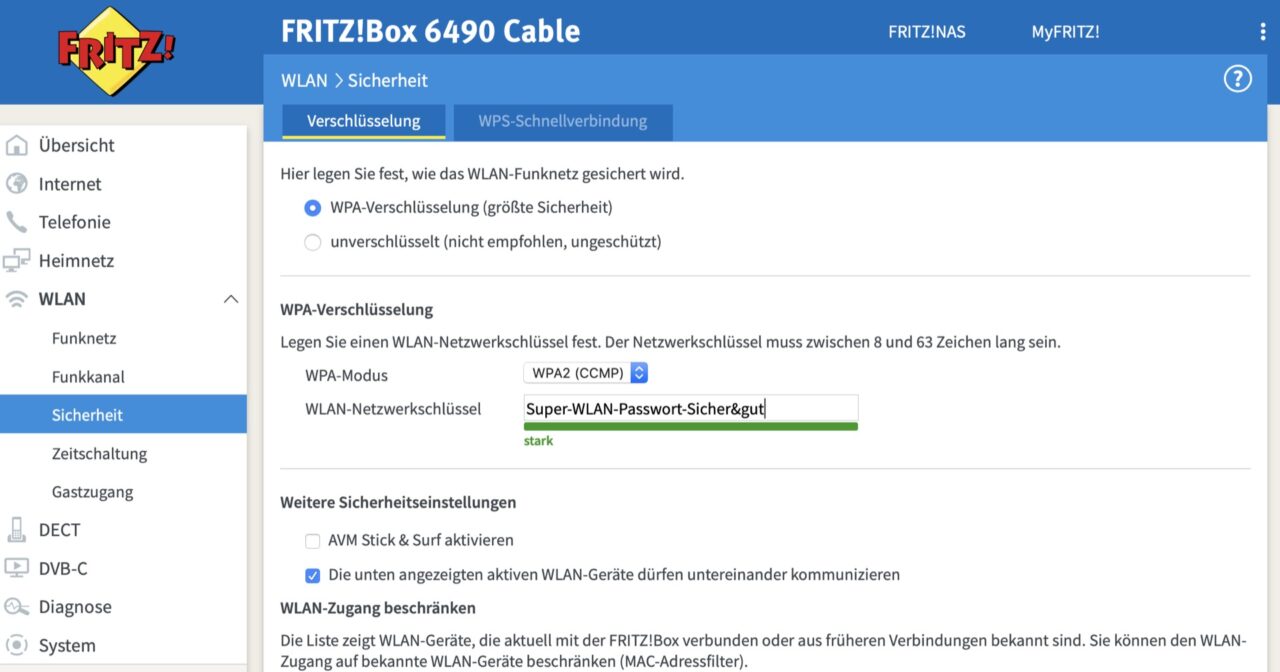Enable AVM Stick & Surf aktivieren
Viewport: 1280px width, 672px height.
313,540
